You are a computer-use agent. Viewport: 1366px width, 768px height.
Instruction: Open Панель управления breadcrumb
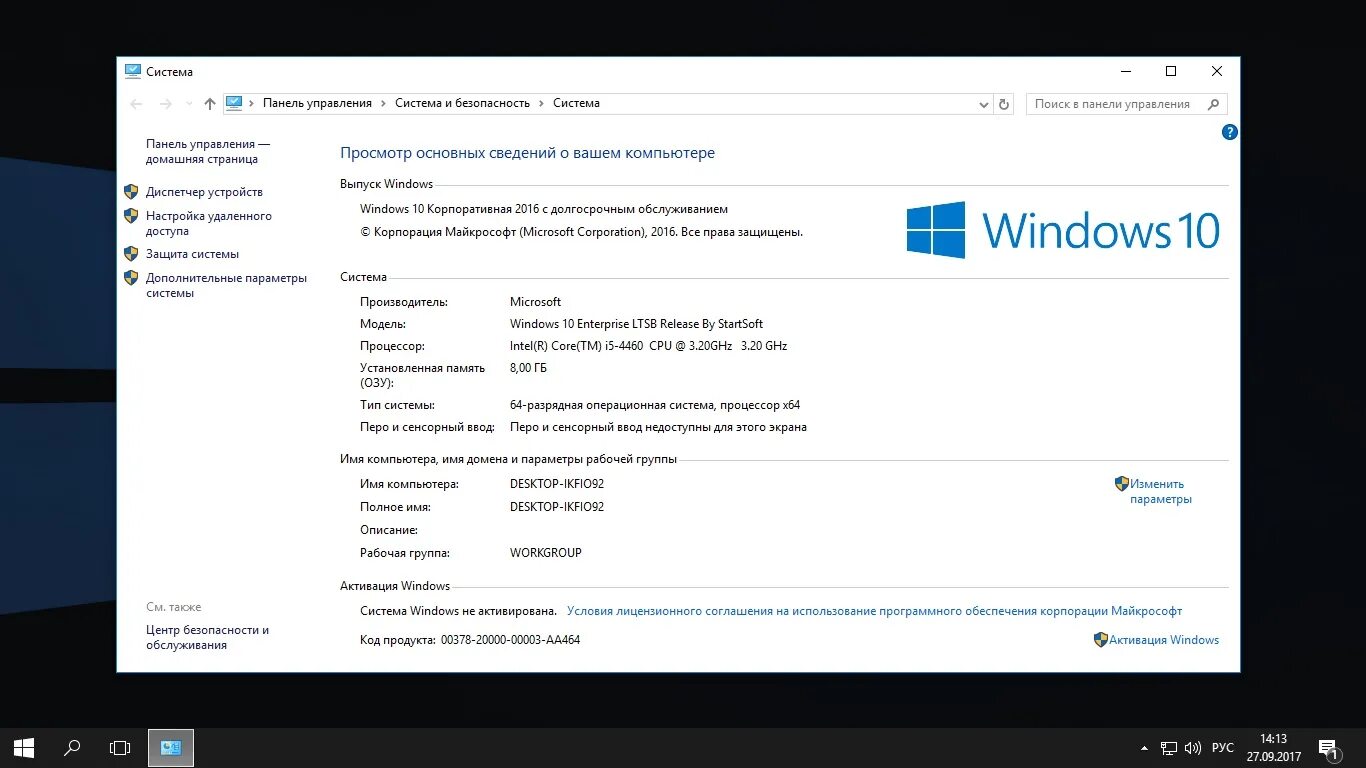(x=317, y=103)
